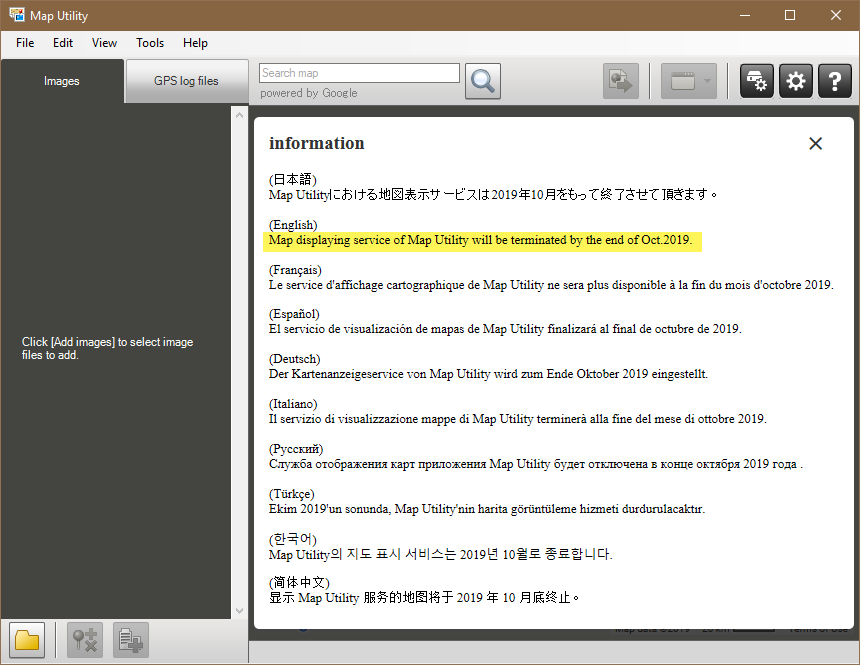Click the image list scroll down arrow

coord(239,610)
